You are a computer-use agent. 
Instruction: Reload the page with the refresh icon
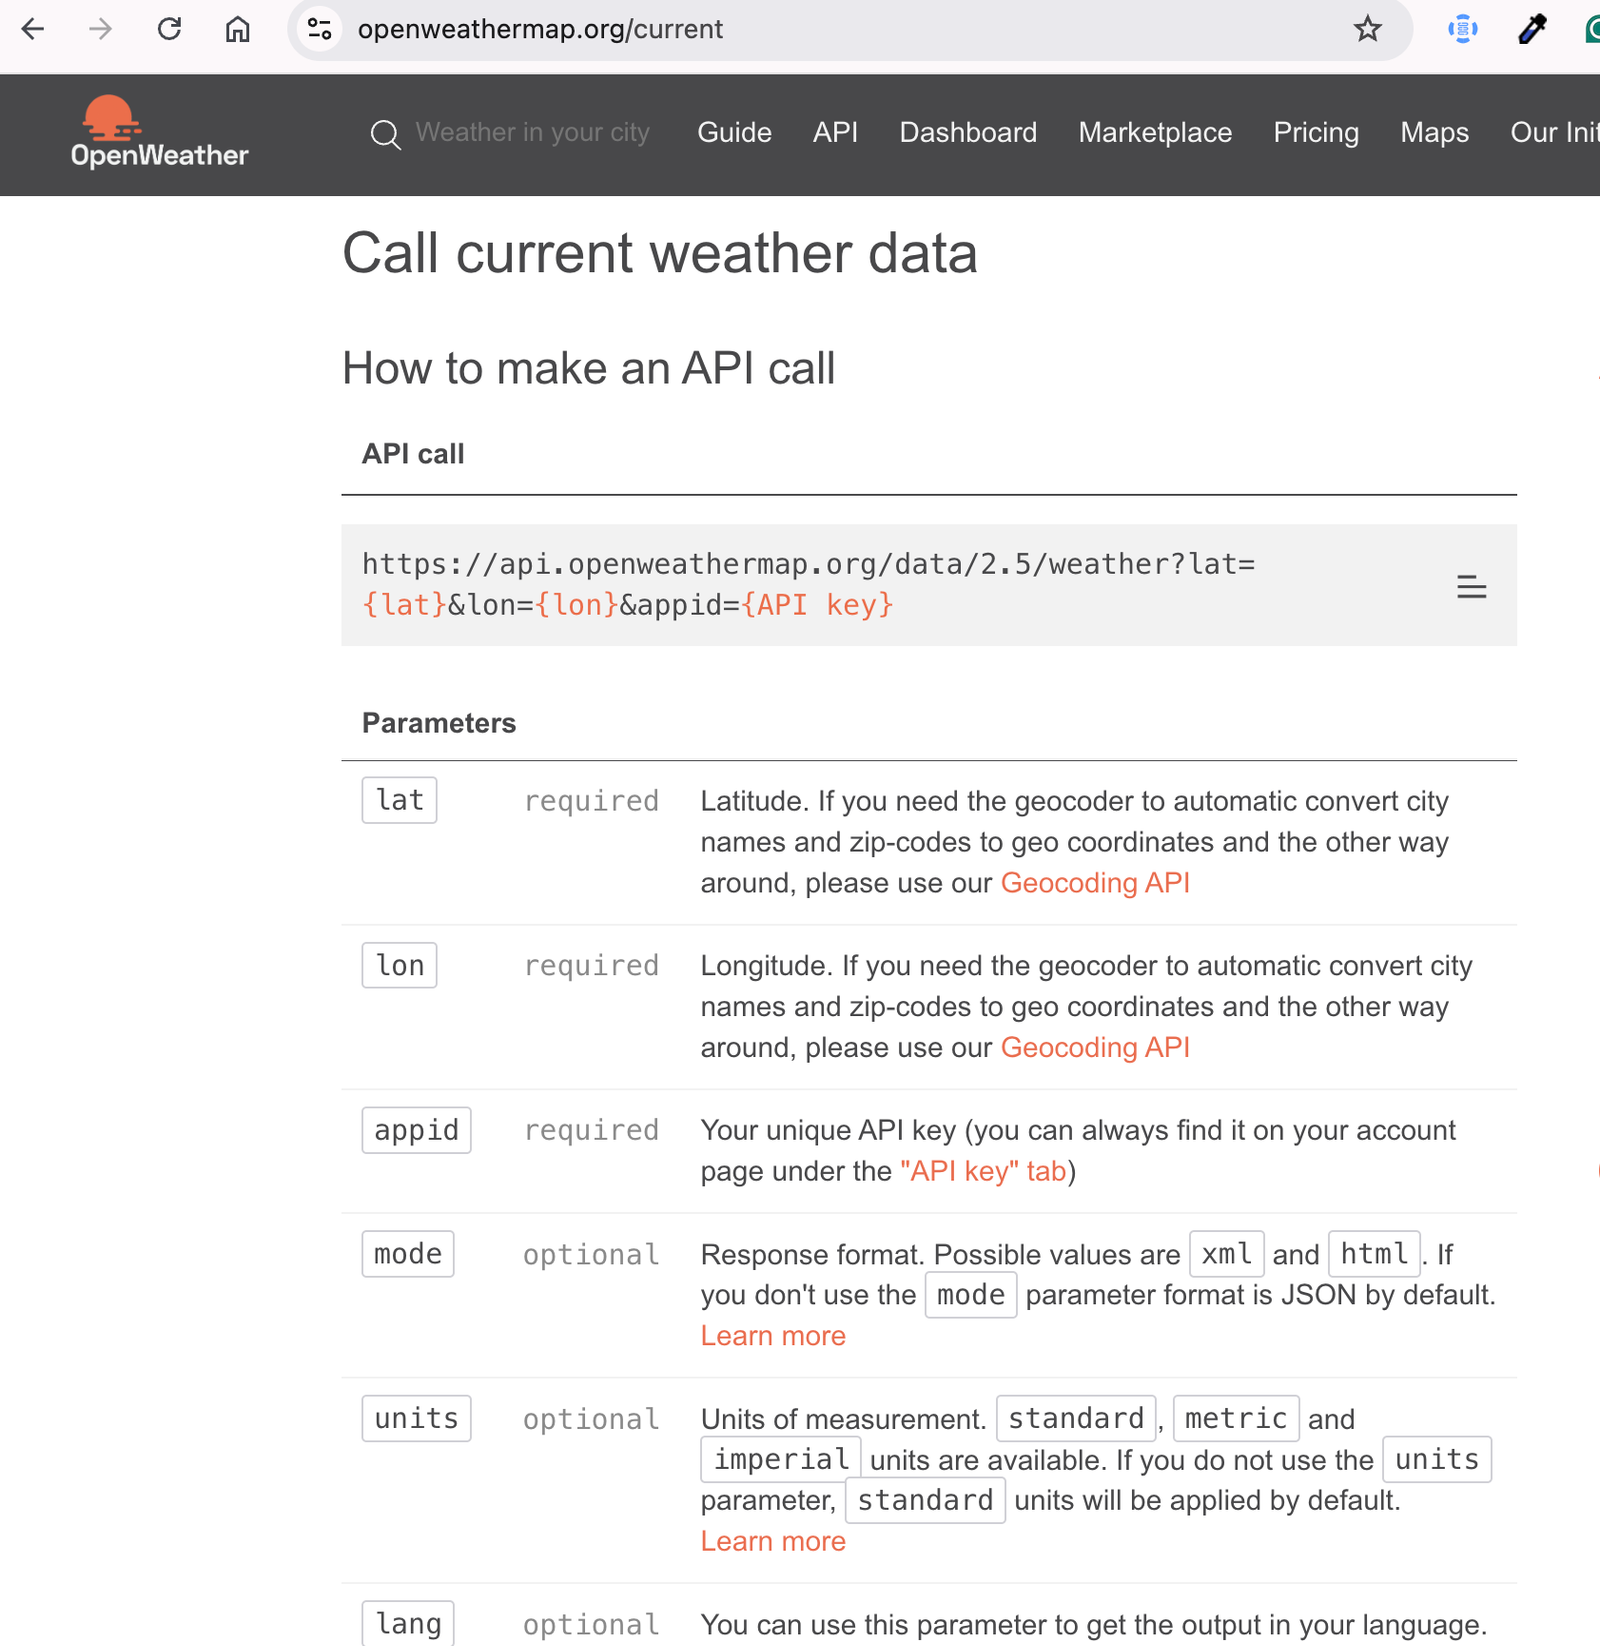click(169, 29)
